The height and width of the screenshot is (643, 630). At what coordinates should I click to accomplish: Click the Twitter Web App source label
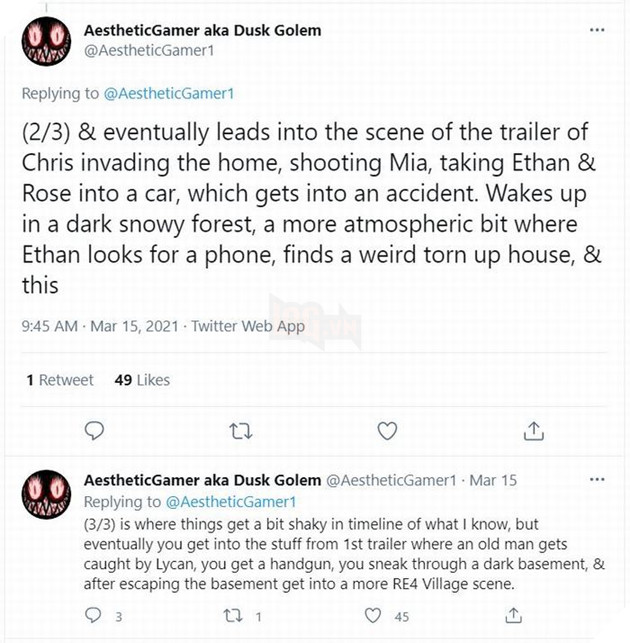tap(247, 325)
